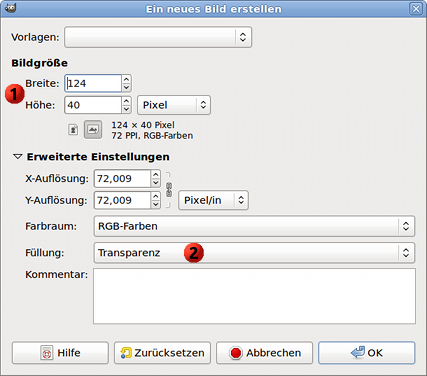Click into the Höhe height field
The image size is (427, 376).
click(93, 105)
